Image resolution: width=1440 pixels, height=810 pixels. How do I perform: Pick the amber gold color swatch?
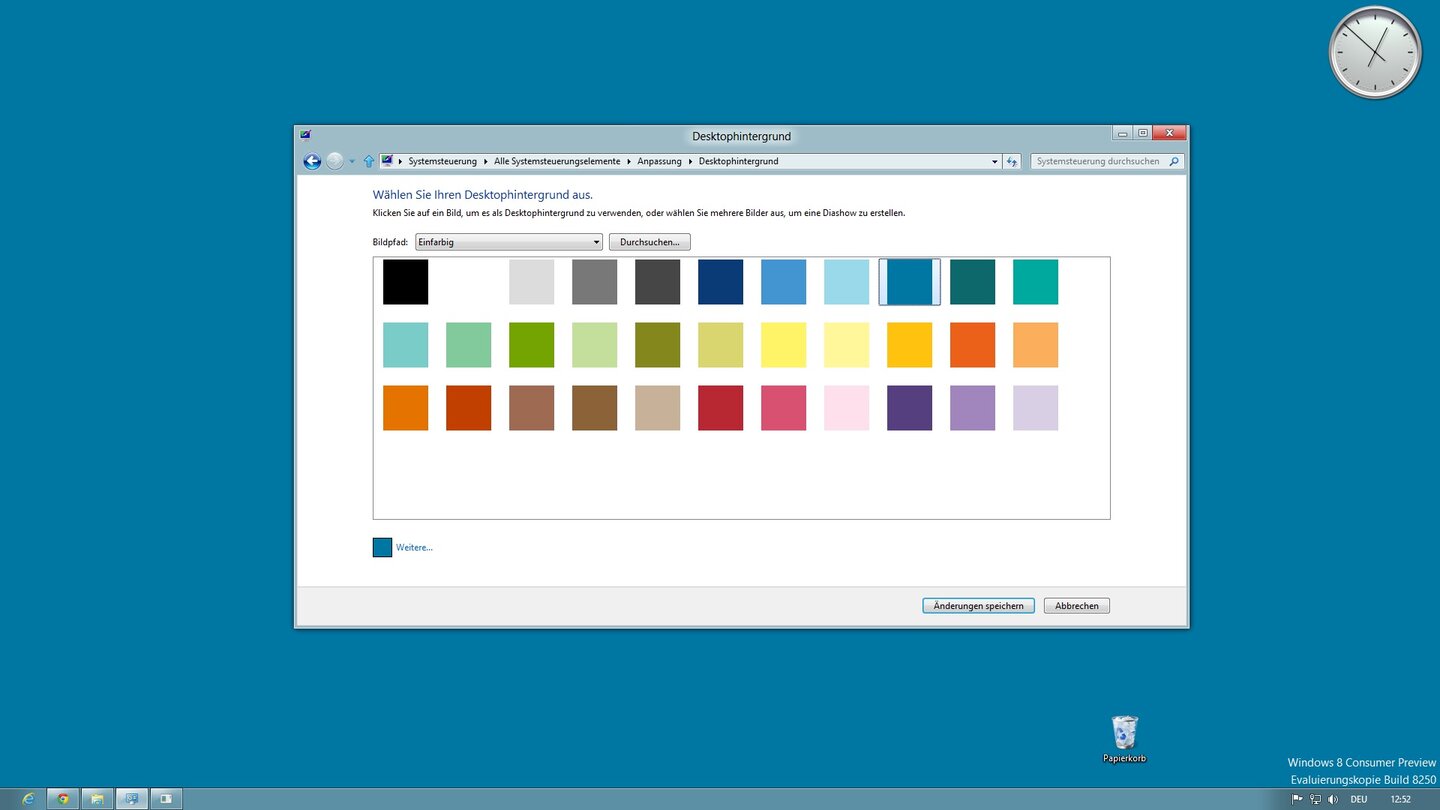[909, 345]
